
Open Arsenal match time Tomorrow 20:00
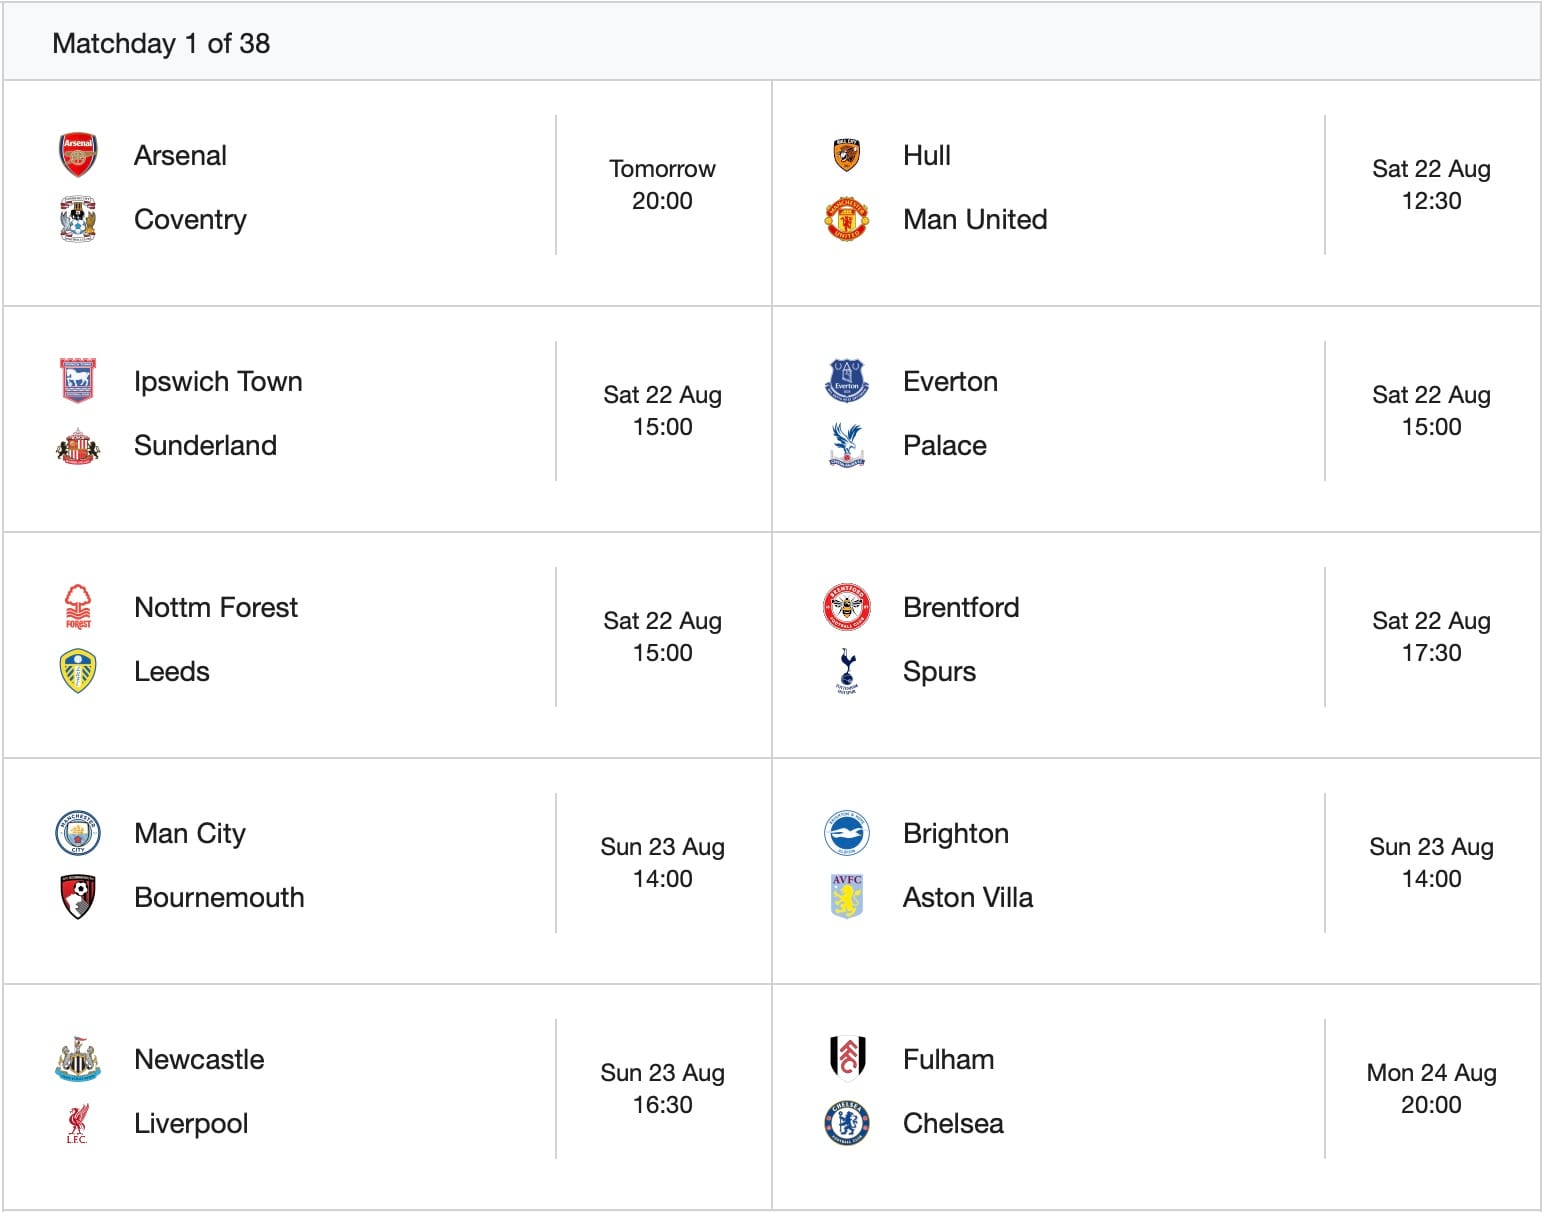point(662,184)
